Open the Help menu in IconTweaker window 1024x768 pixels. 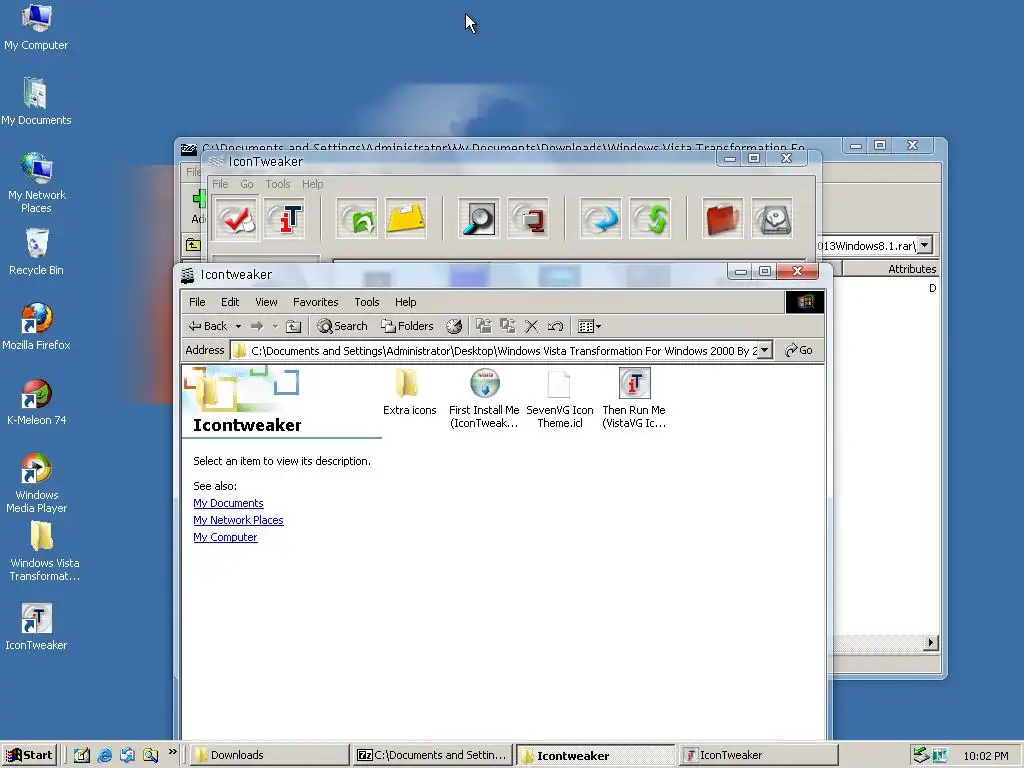[312, 184]
